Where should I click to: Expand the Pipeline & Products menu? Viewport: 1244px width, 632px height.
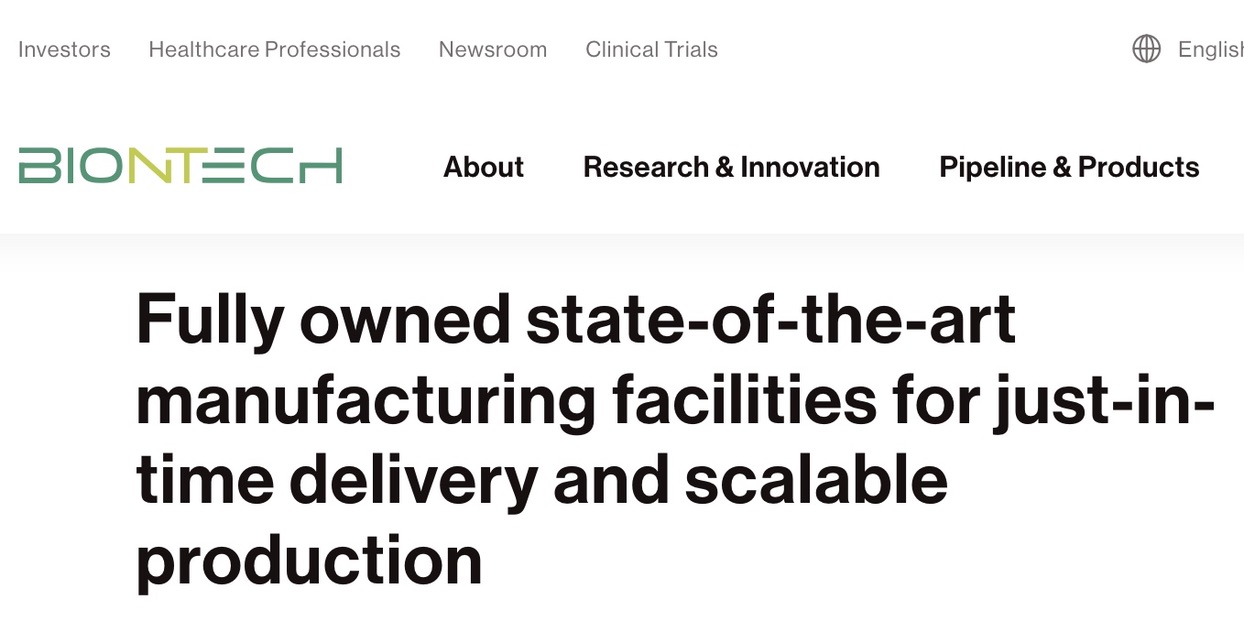(x=1069, y=167)
